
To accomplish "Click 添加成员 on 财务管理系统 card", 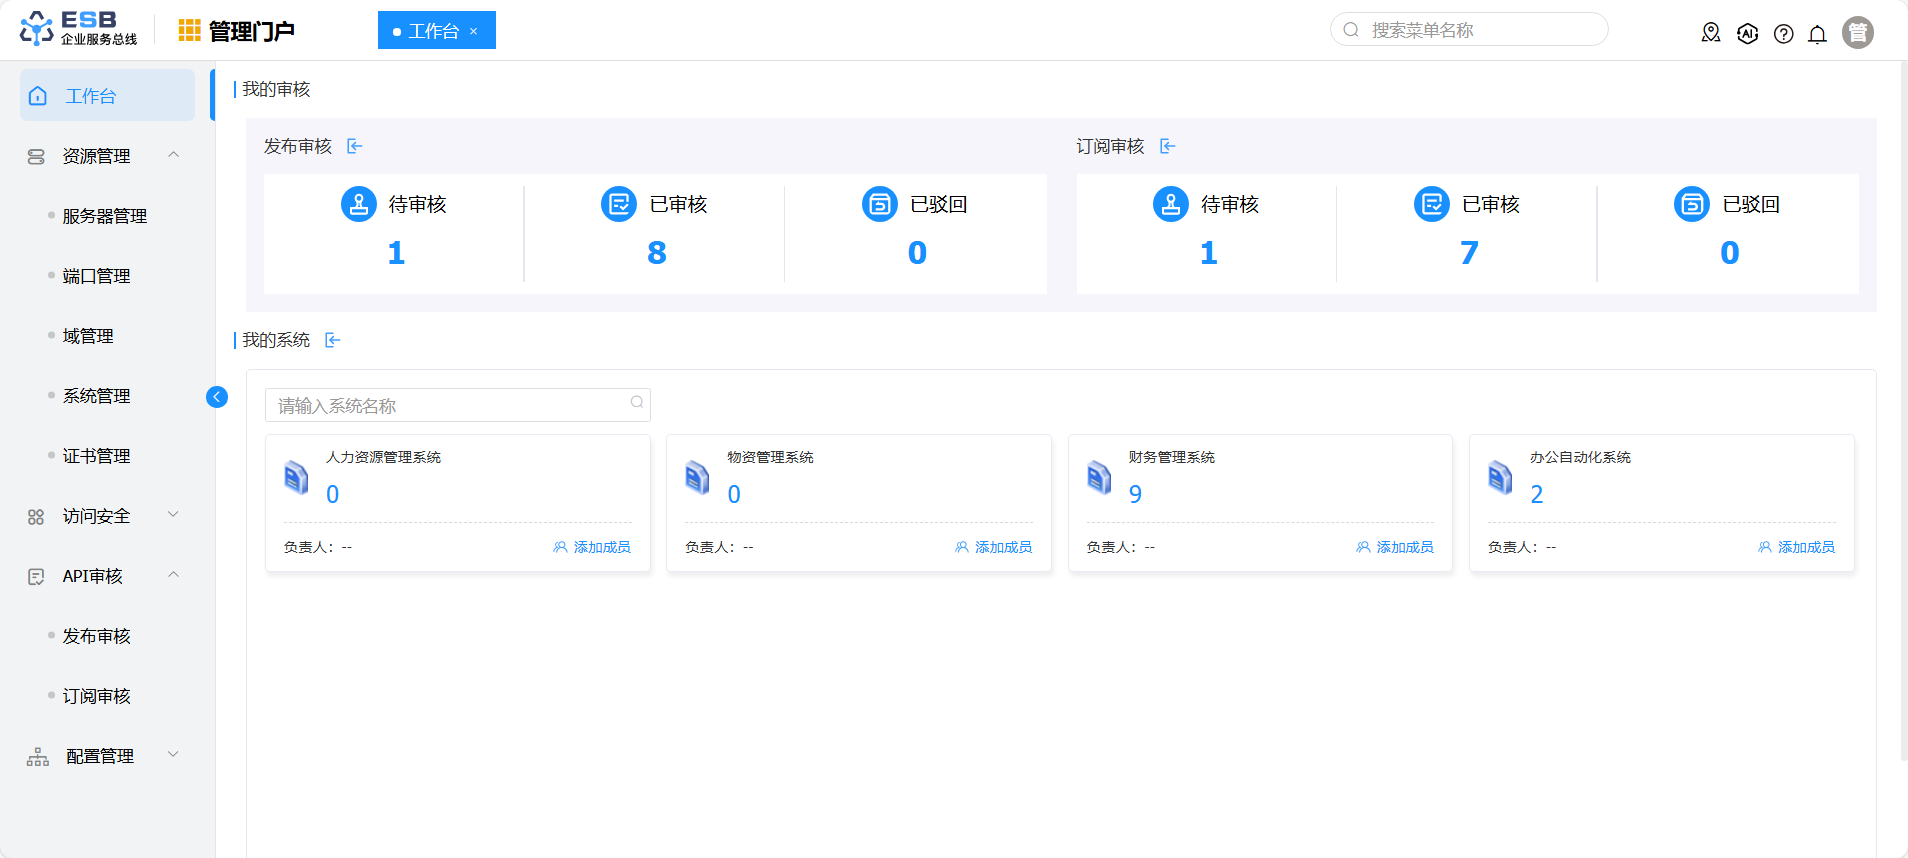I will click(1395, 547).
